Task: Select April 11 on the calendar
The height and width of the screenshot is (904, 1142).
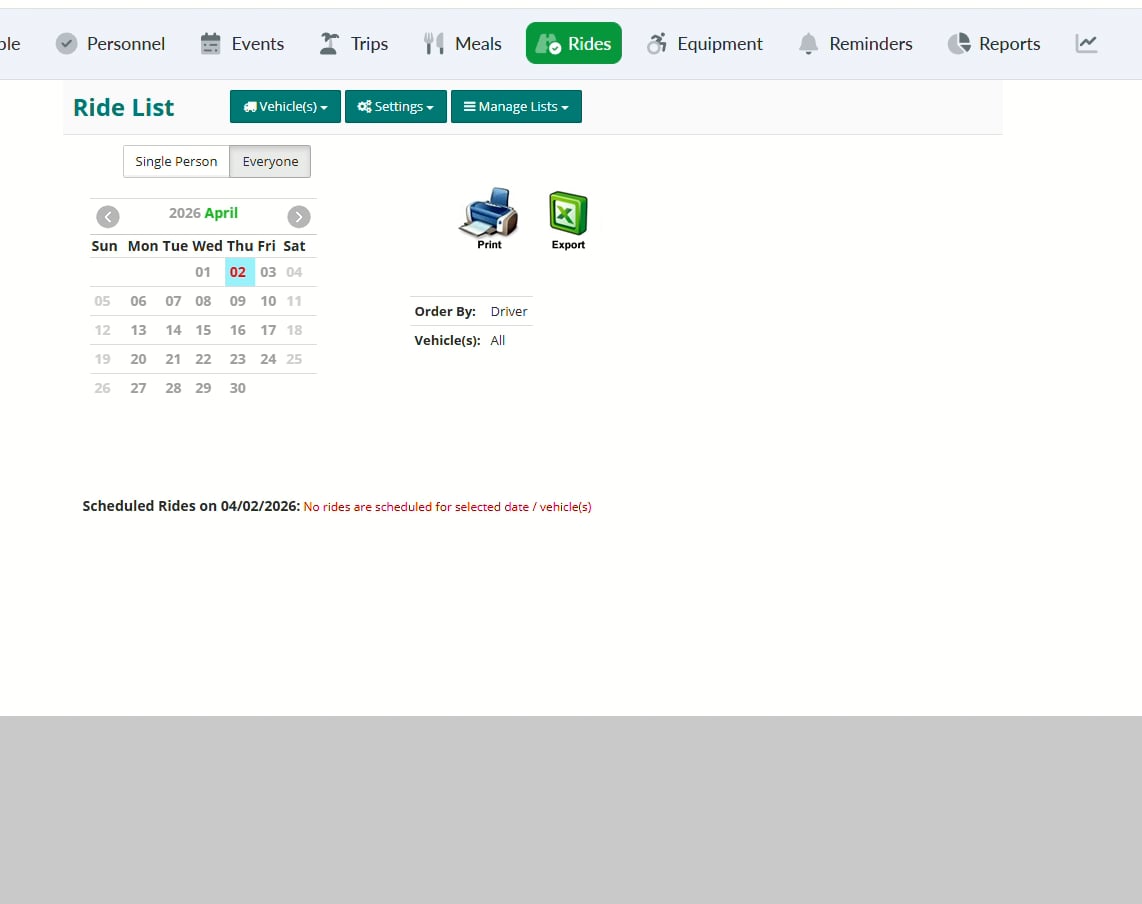Action: [294, 302]
